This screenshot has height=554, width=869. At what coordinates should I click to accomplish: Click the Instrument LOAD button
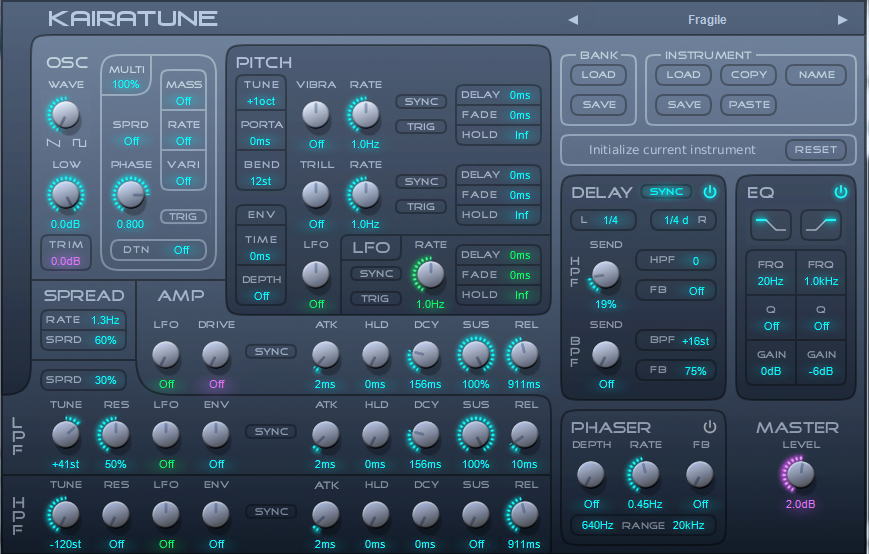point(683,75)
